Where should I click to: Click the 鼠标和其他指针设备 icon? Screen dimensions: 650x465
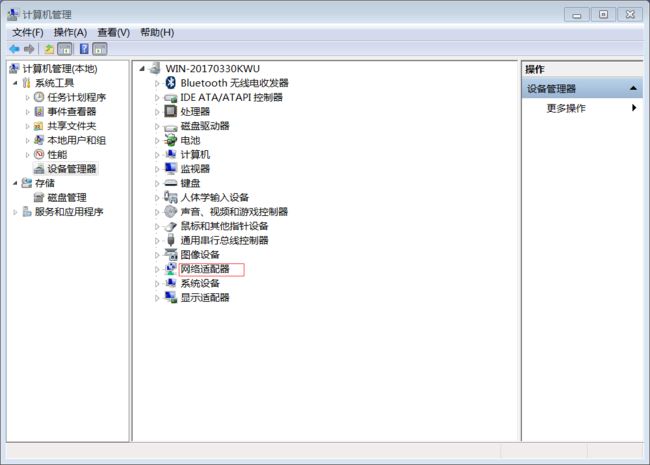[170, 226]
